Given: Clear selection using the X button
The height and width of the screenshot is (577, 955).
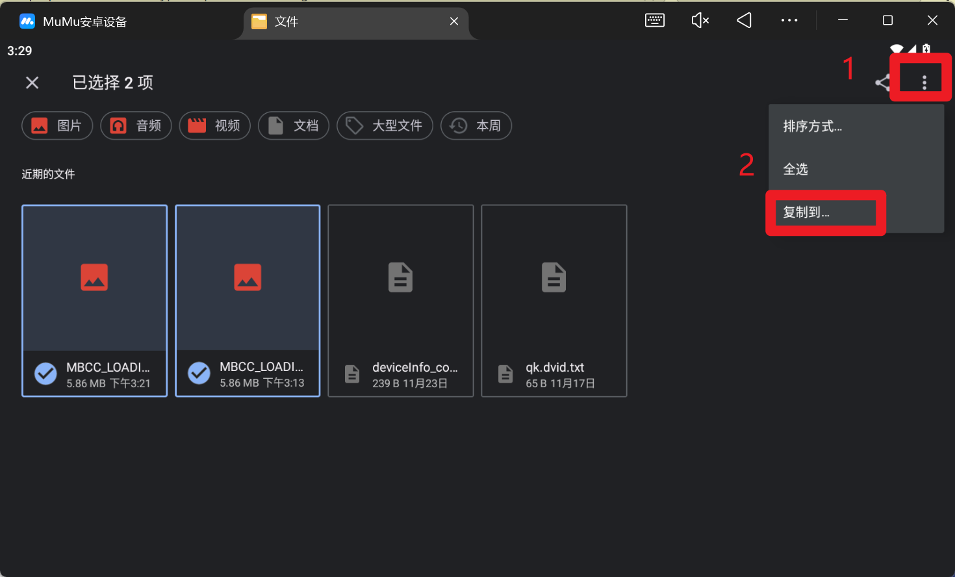Looking at the screenshot, I should coord(31,82).
